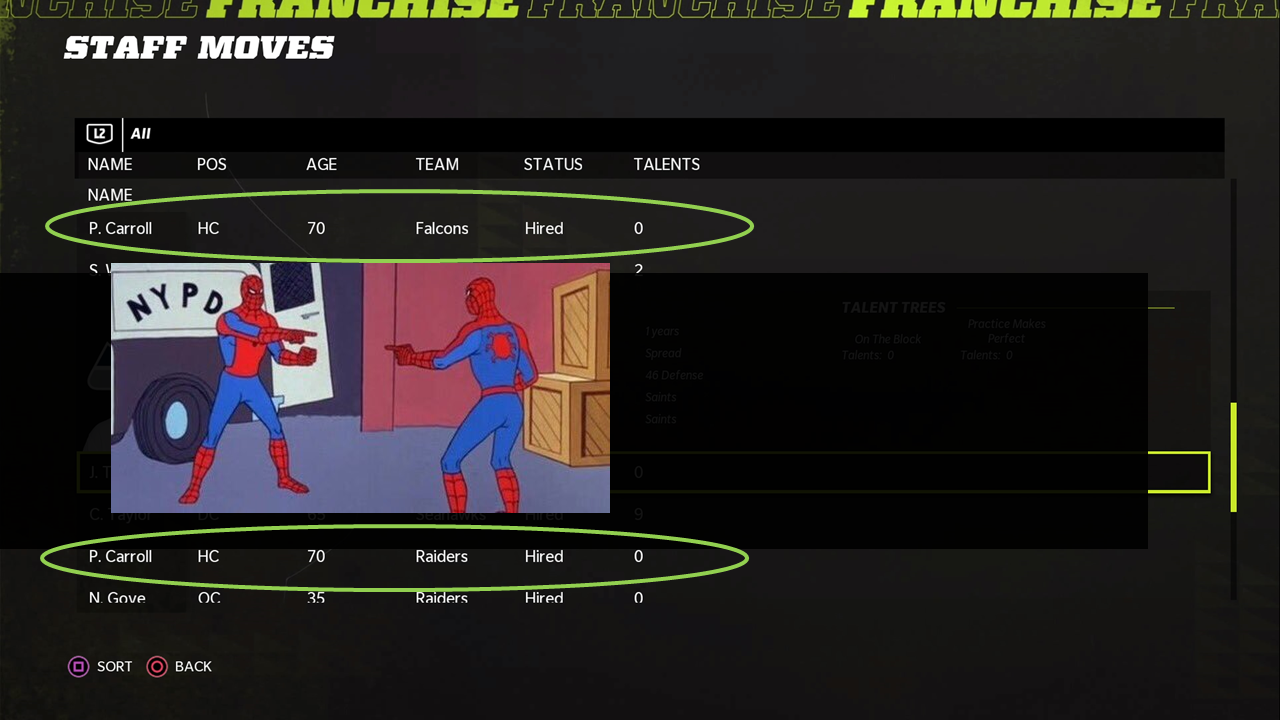Click the Spider-Man meme image
Viewport: 1280px width, 720px height.
click(360, 388)
